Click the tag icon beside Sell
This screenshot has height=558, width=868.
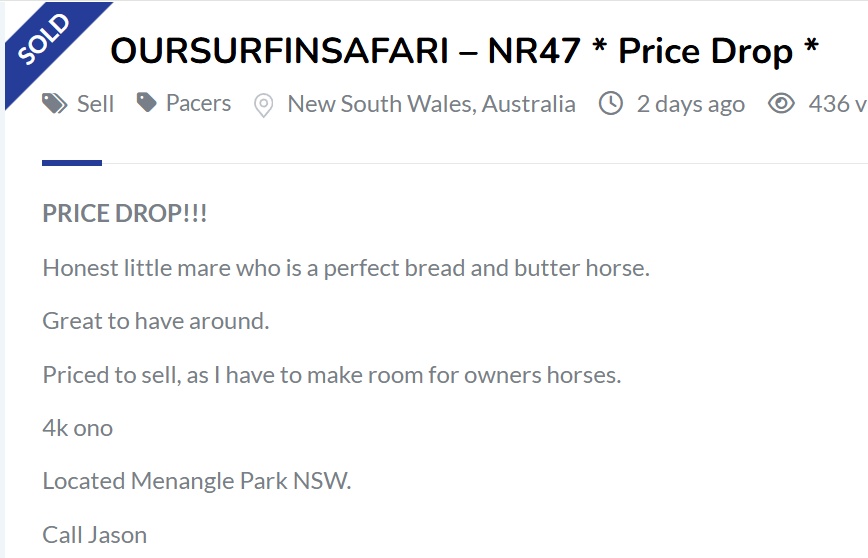pyautogui.click(x=54, y=103)
